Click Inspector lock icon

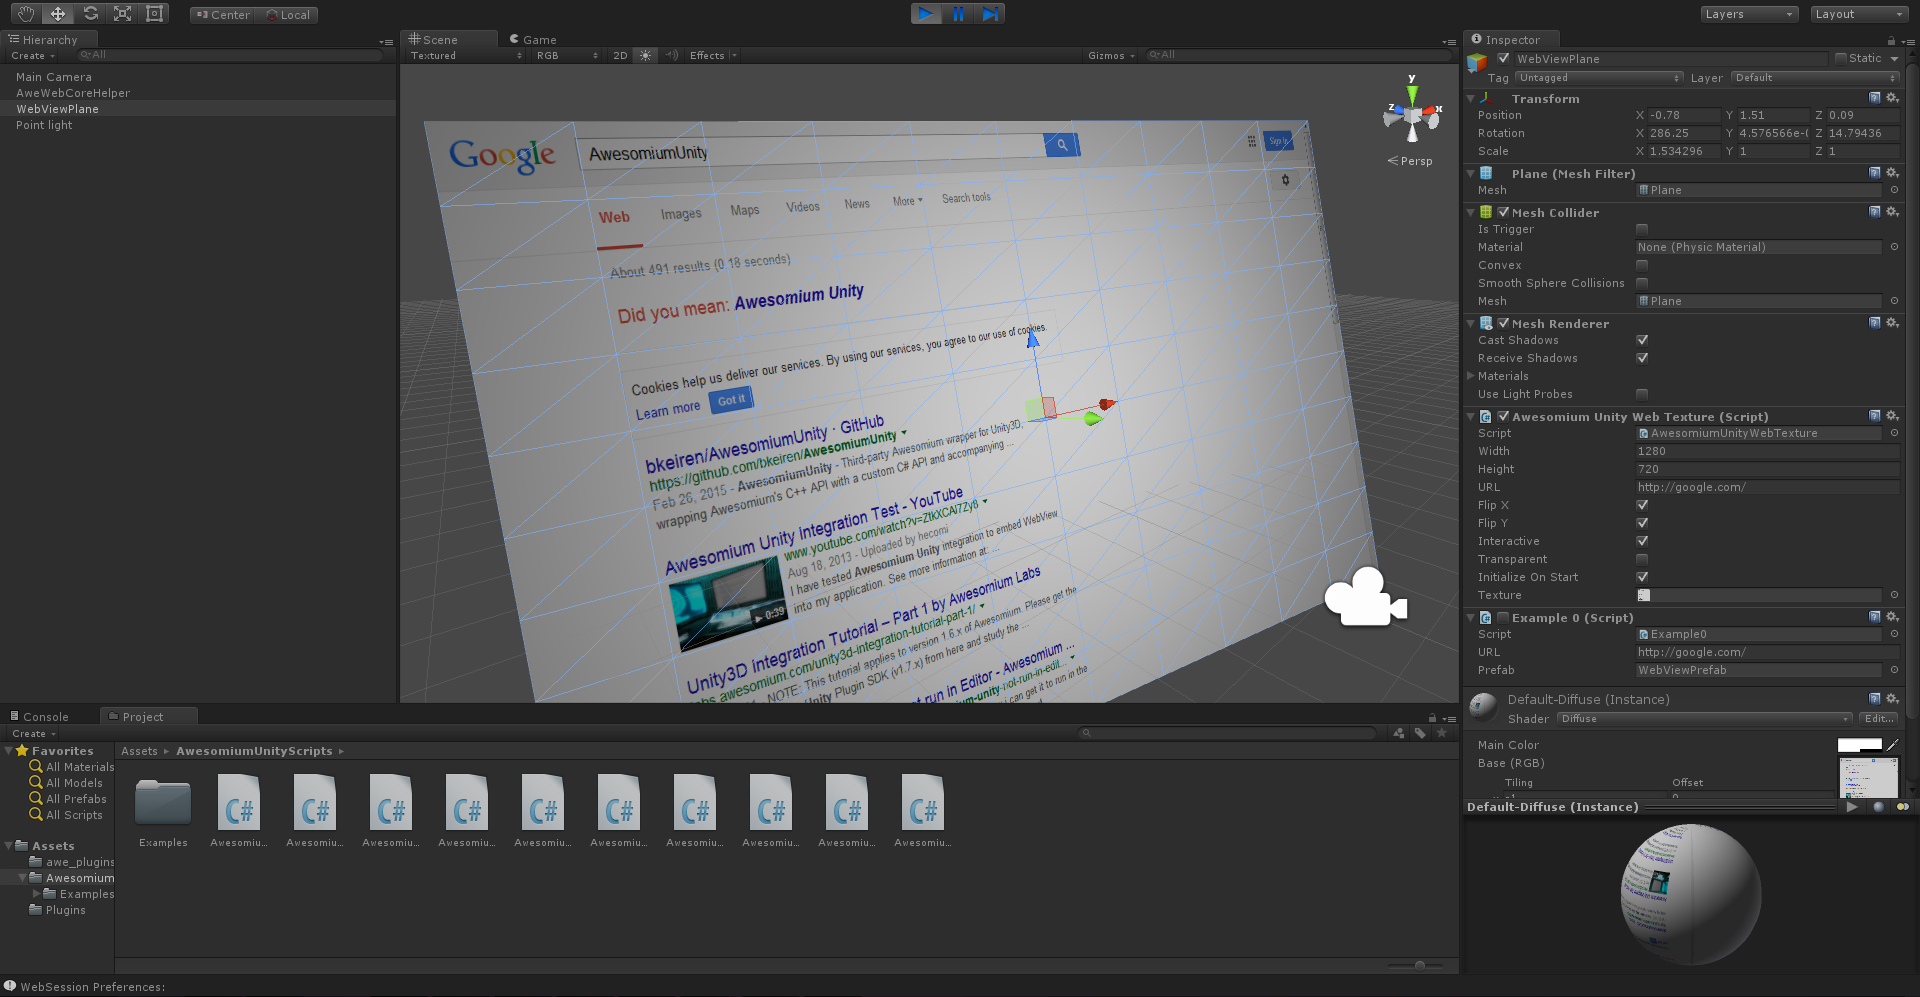coord(1891,41)
